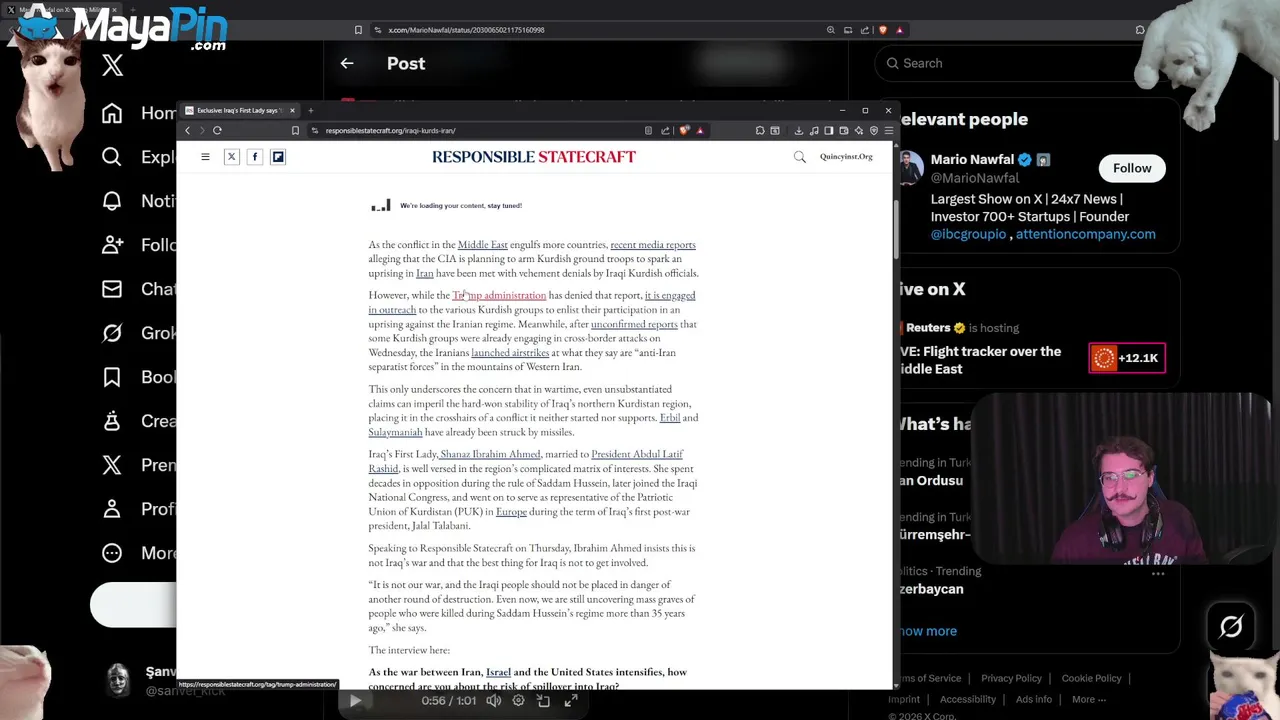This screenshot has width=1280, height=720.
Task: Toggle video picture-in-picture icon
Action: coord(544,701)
